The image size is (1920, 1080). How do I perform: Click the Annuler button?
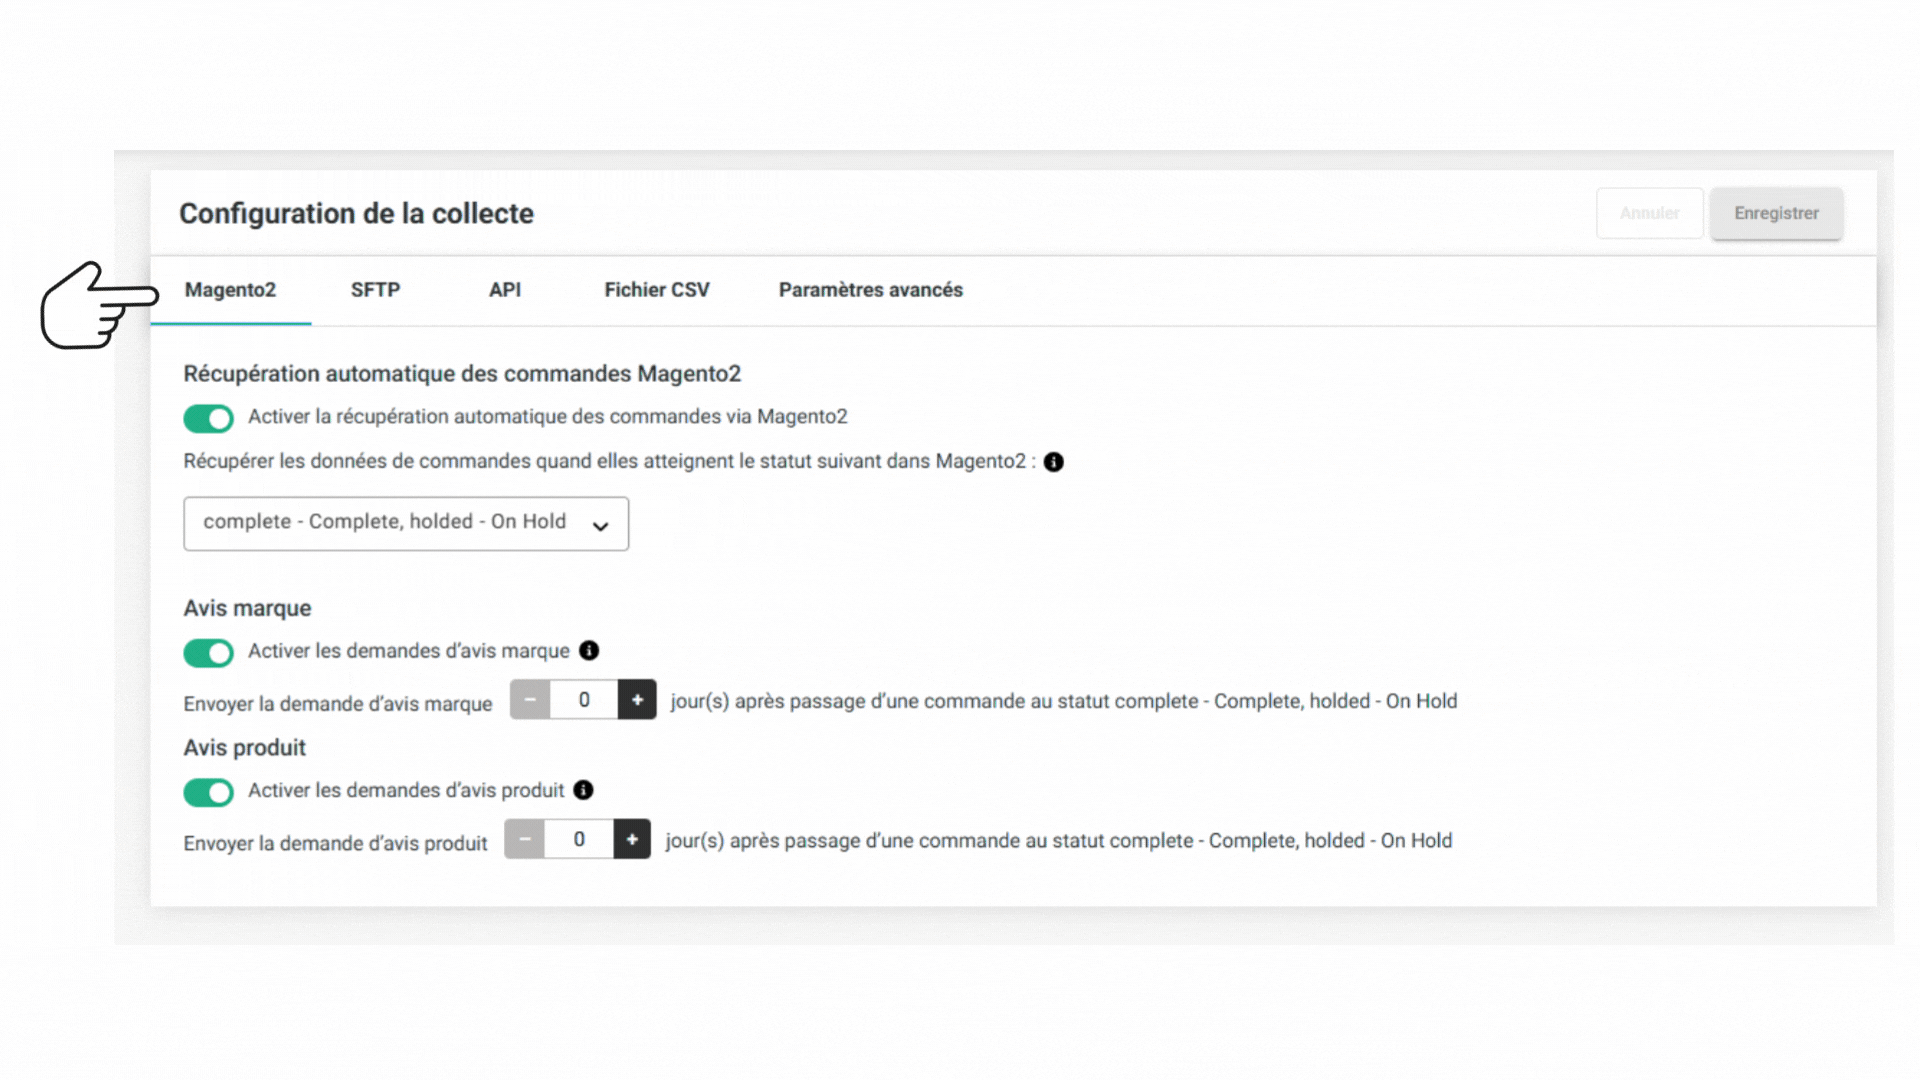(x=1650, y=213)
